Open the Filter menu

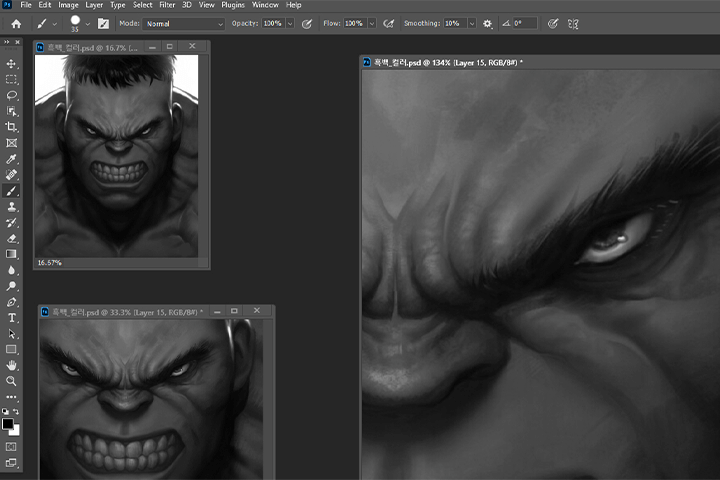click(x=167, y=5)
